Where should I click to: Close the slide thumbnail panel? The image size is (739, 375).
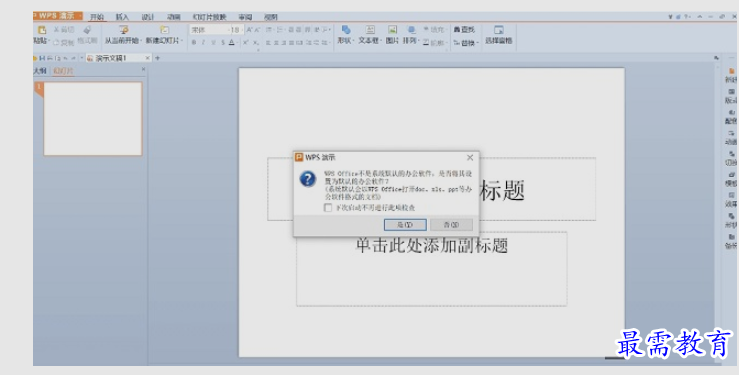click(x=144, y=69)
